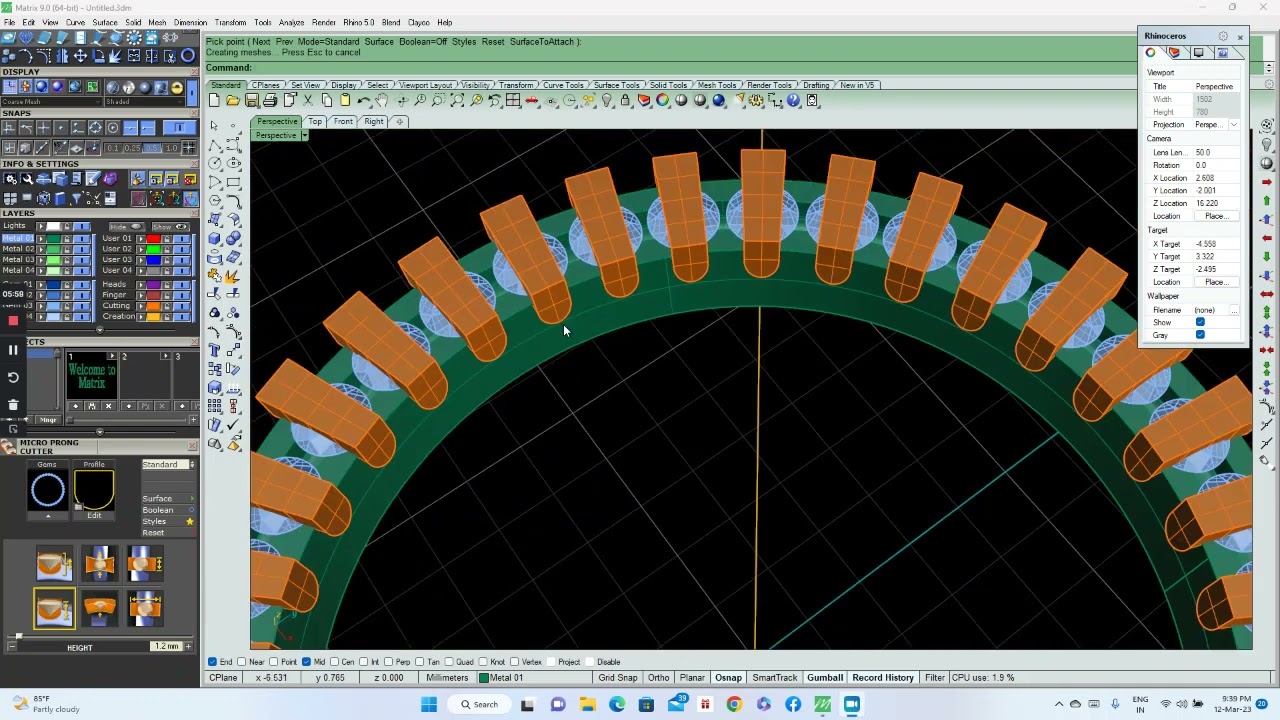Click the Undo arrow icon
Image resolution: width=1280 pixels, height=720 pixels.
click(x=364, y=101)
